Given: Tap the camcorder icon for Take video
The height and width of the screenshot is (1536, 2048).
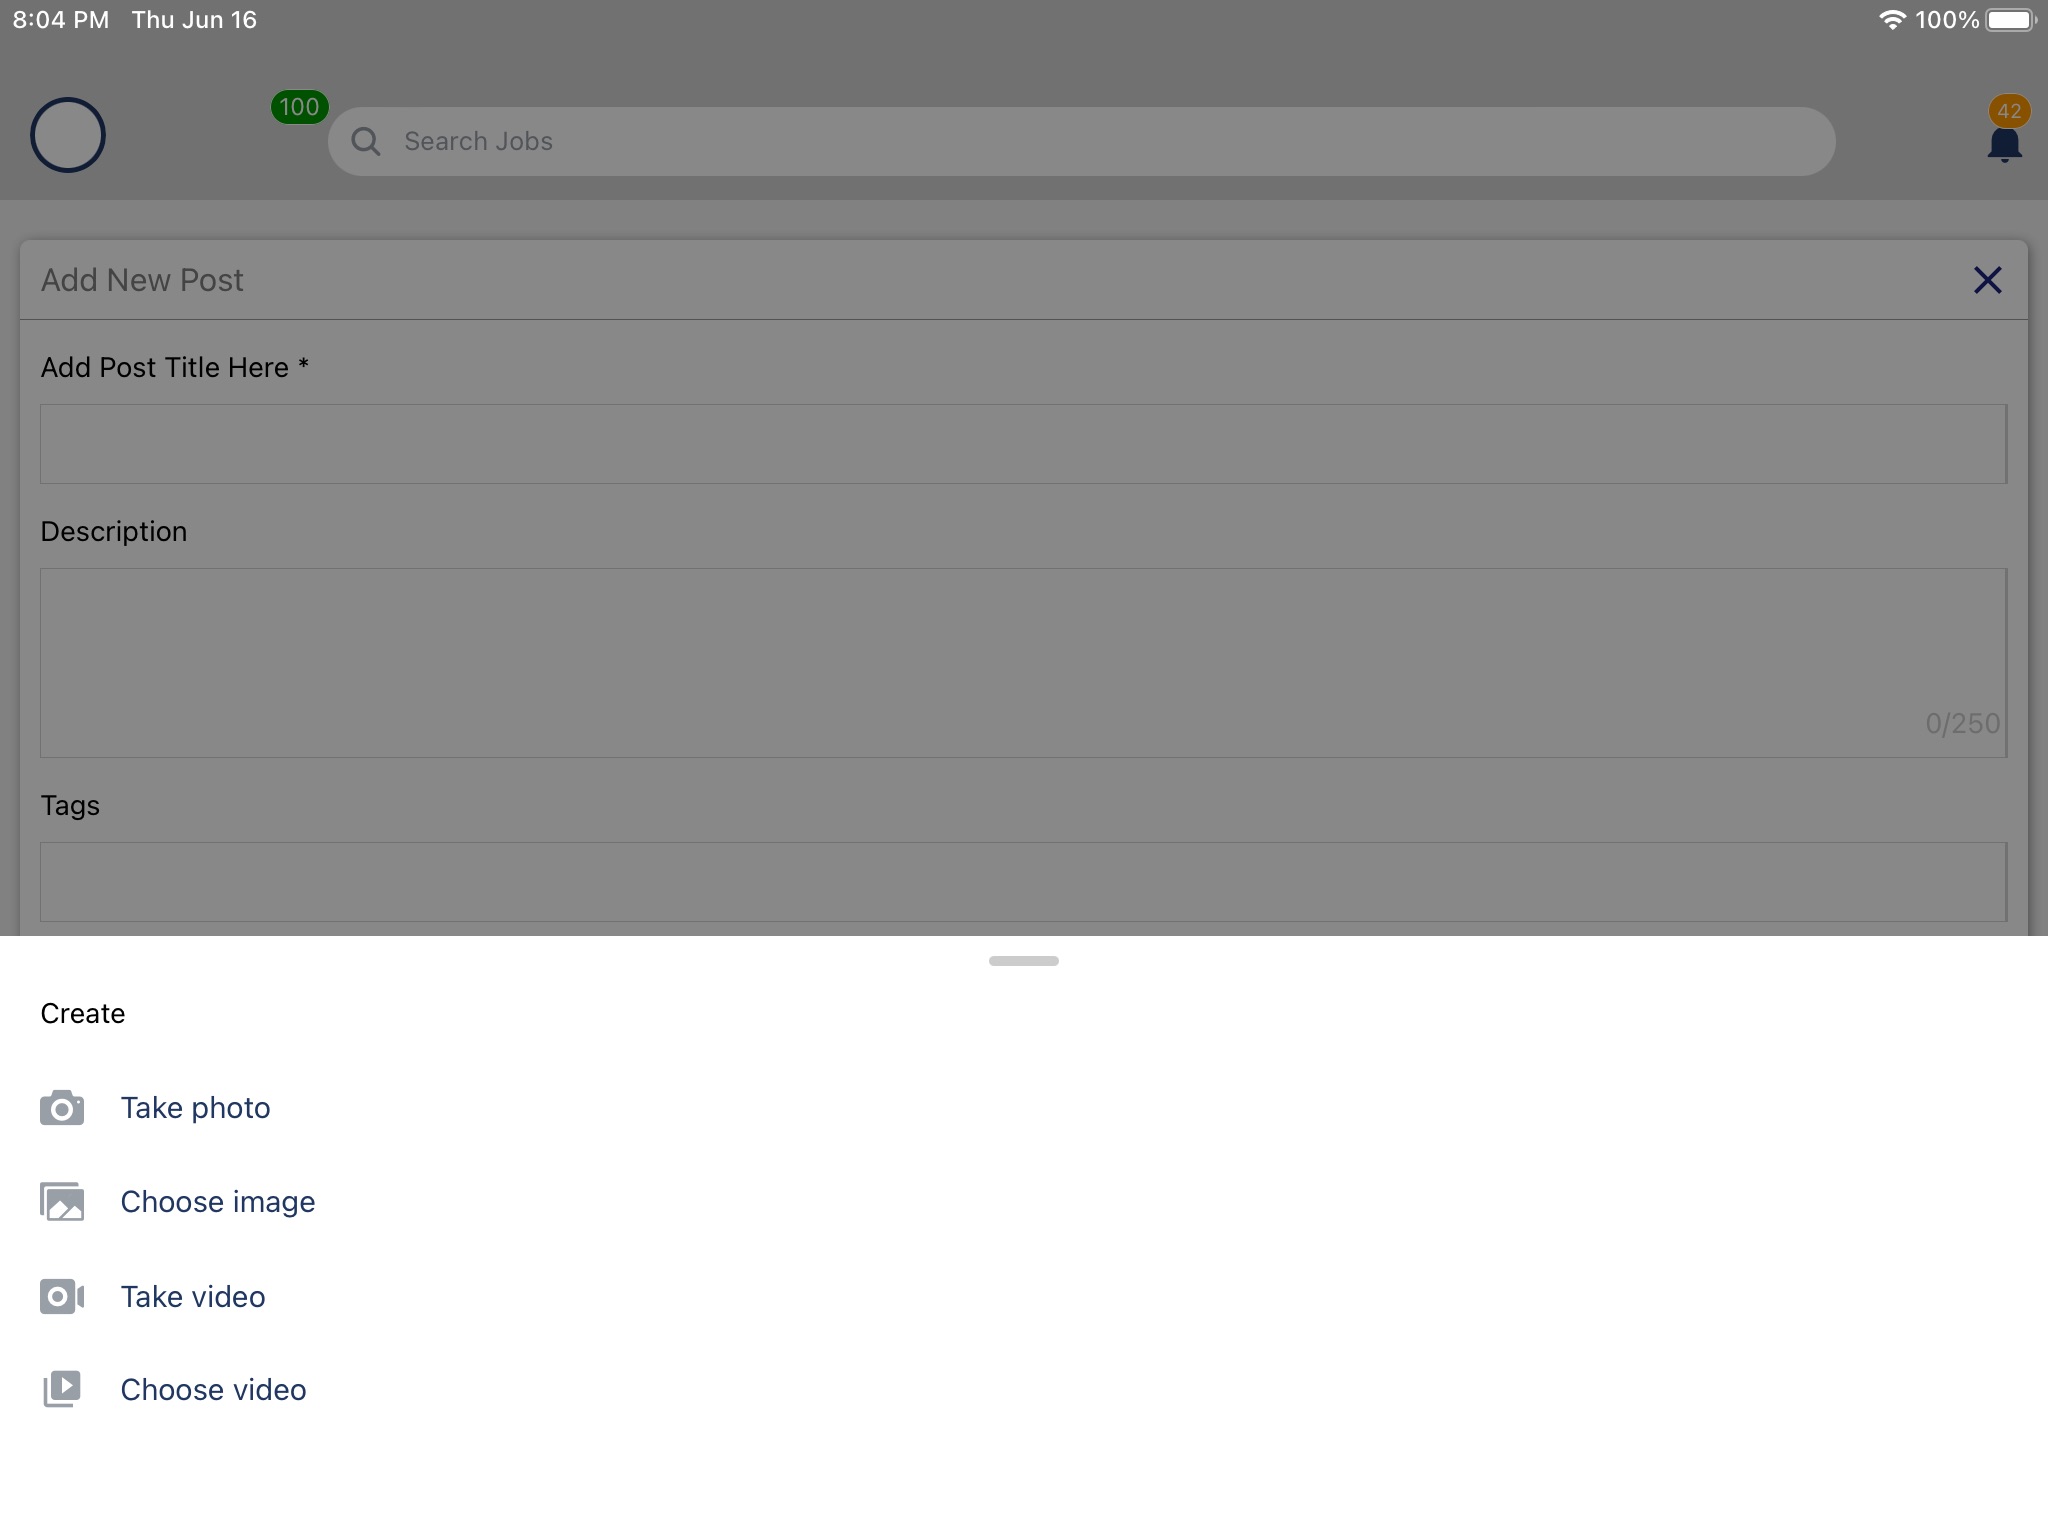Looking at the screenshot, I should [x=62, y=1296].
